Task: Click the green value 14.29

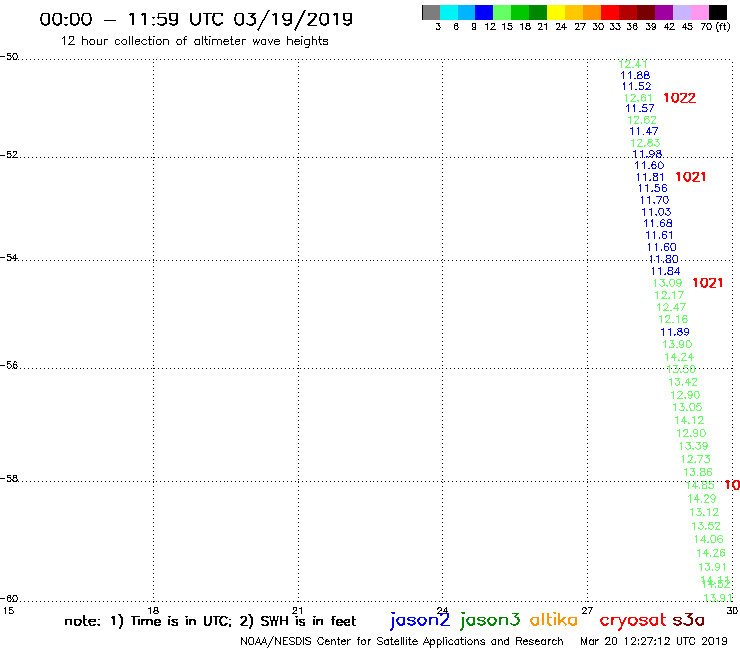Action: [702, 499]
